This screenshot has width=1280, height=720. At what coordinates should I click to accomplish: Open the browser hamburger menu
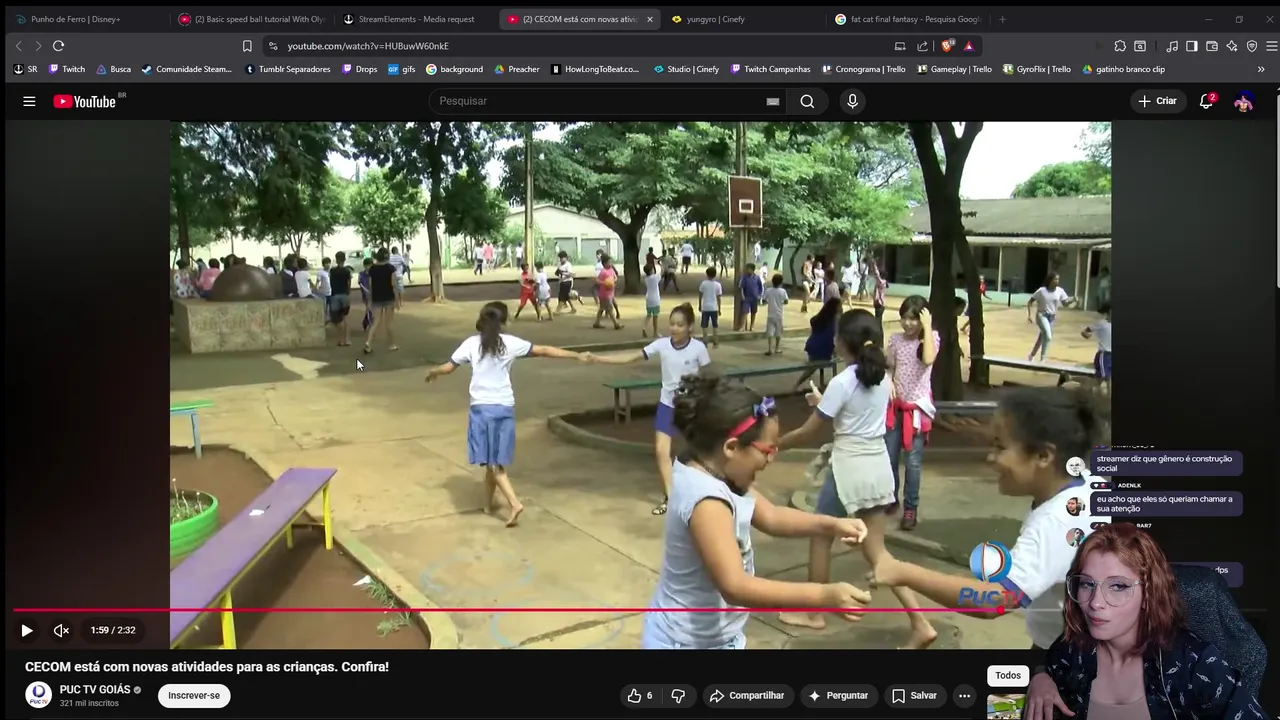[1271, 46]
